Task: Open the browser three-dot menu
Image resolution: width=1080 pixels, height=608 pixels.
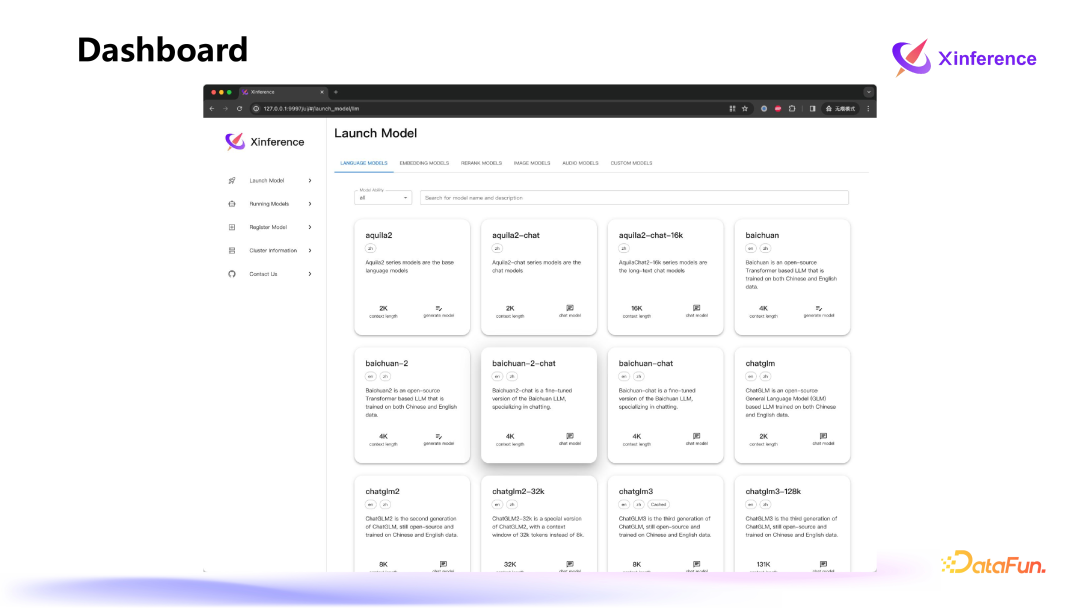Action: tap(869, 109)
